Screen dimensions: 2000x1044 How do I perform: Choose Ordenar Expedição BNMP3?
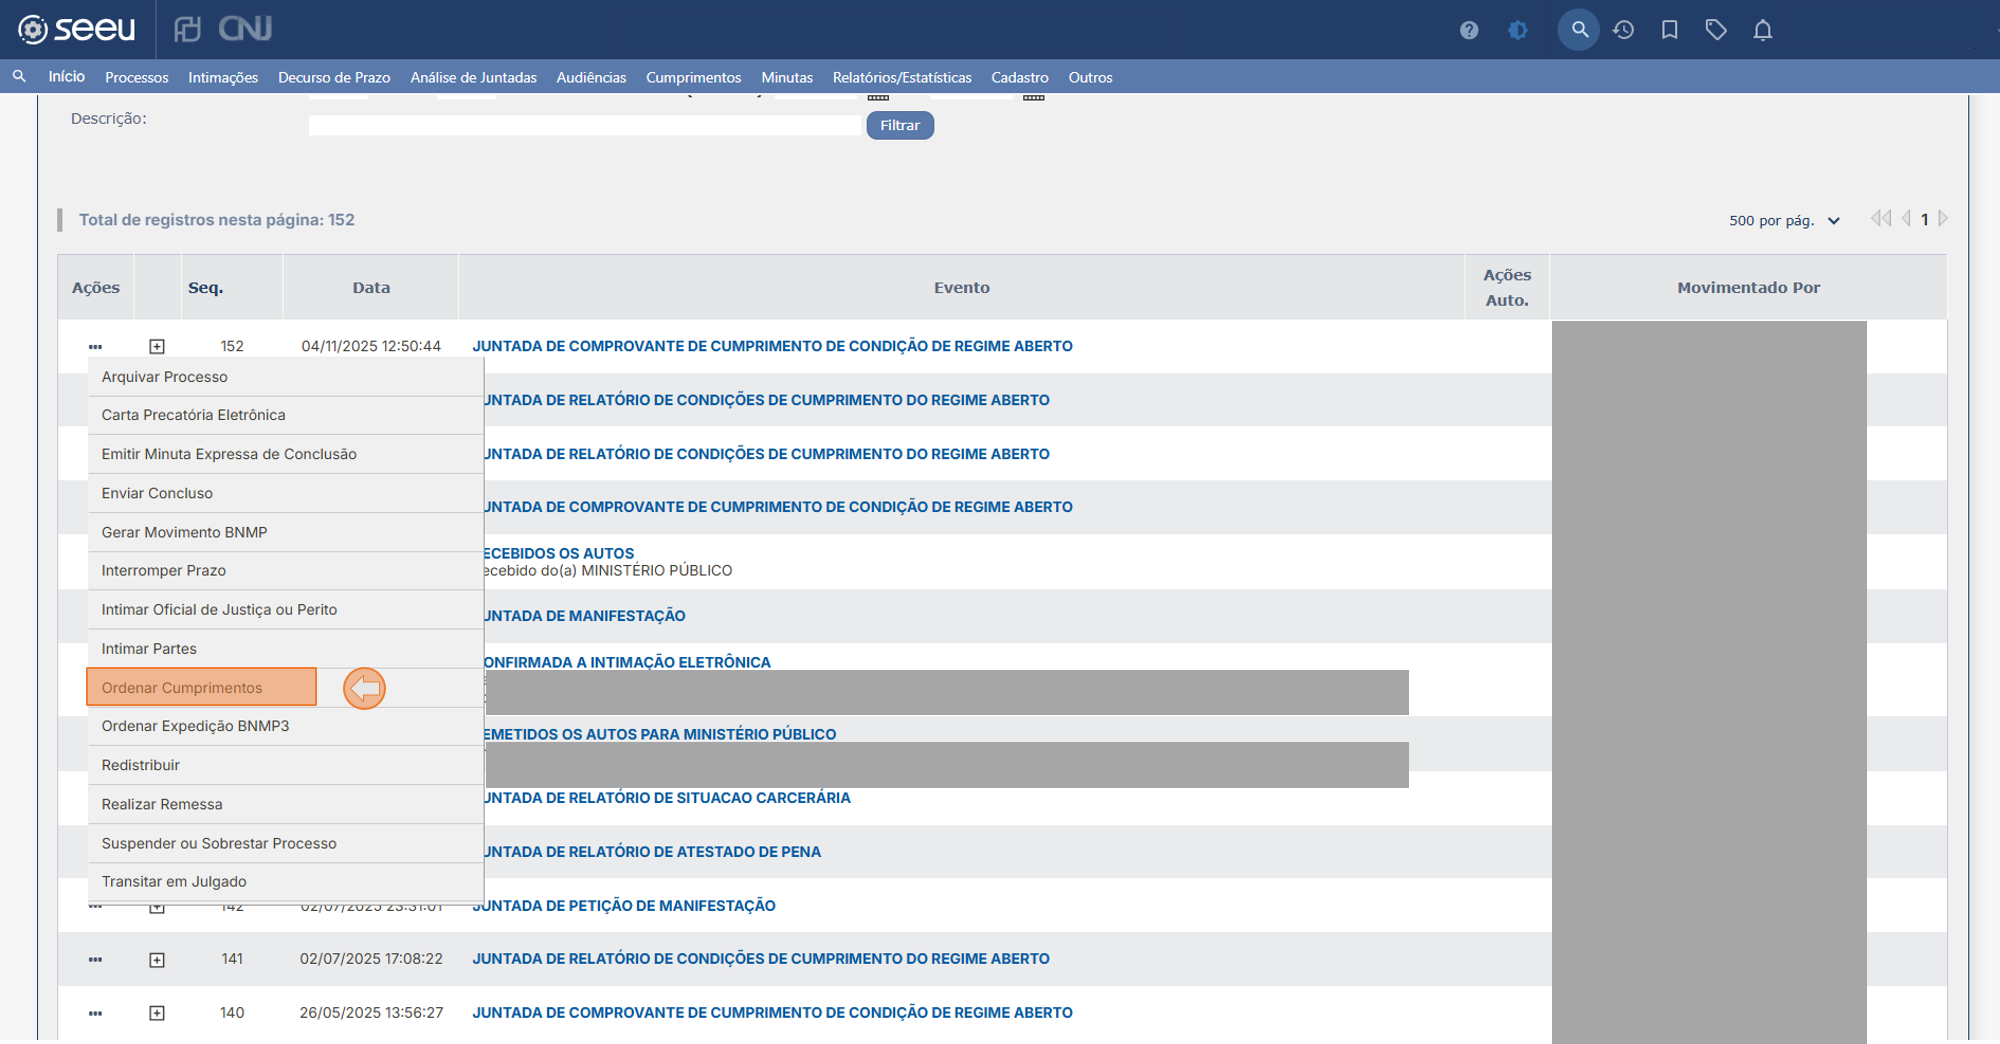point(286,726)
